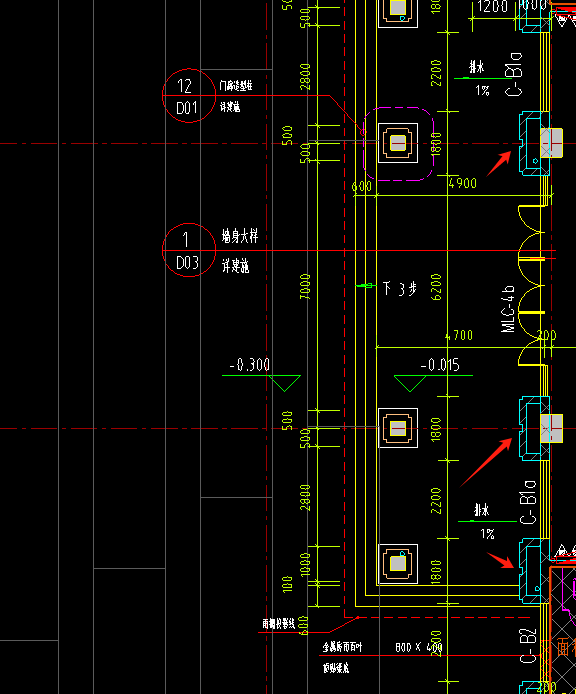Select the -0.300 elevation value
The height and width of the screenshot is (694, 576).
click(x=250, y=365)
